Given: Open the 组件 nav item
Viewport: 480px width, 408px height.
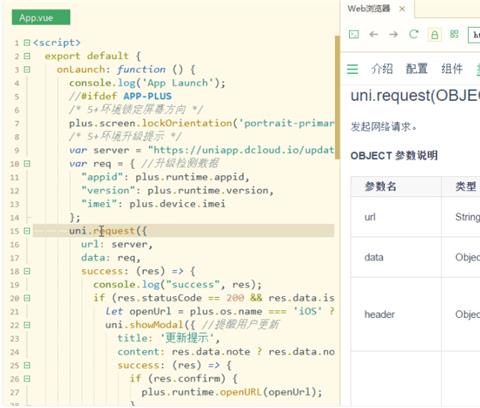Looking at the screenshot, I should click(452, 69).
